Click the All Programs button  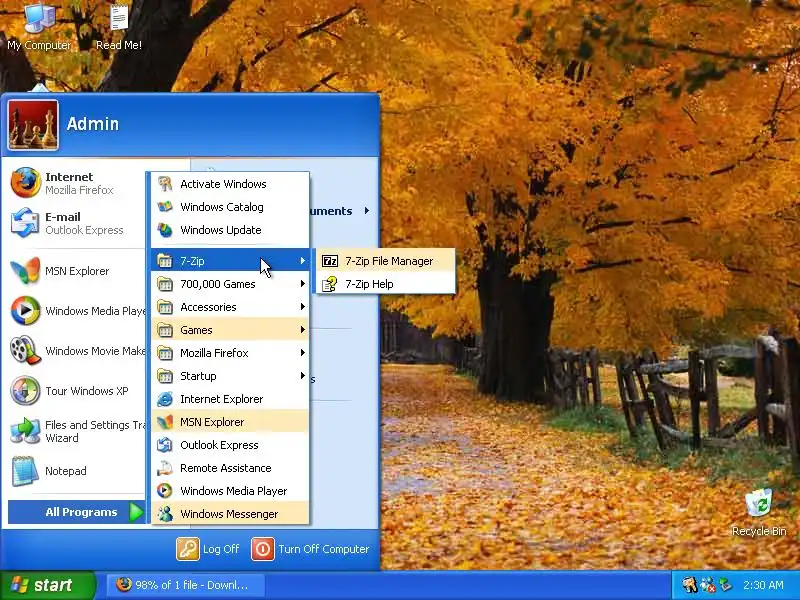77,512
